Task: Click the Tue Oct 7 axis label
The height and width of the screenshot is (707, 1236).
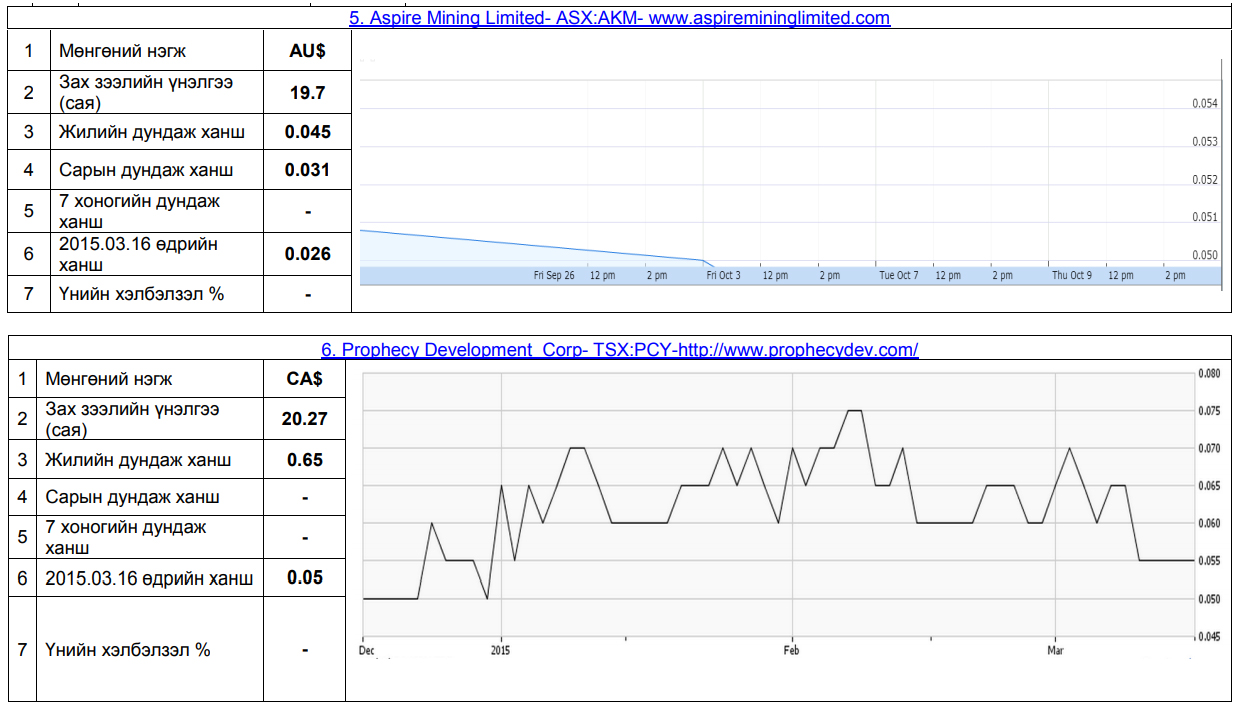Action: [898, 275]
